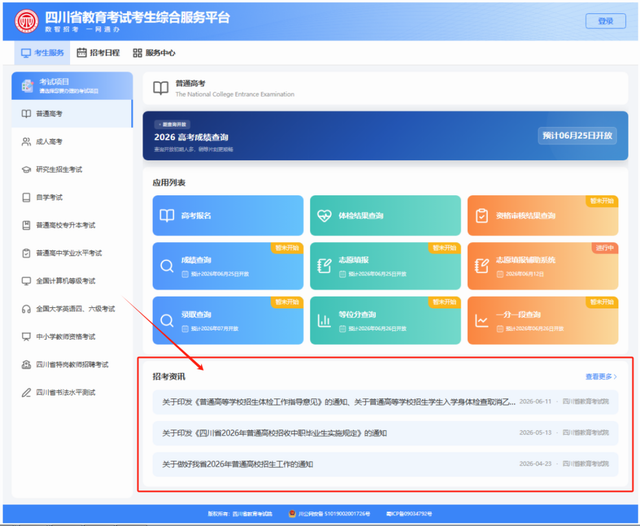Click the monitor icon for 全国计算机等级考试

pyautogui.click(x=26, y=281)
